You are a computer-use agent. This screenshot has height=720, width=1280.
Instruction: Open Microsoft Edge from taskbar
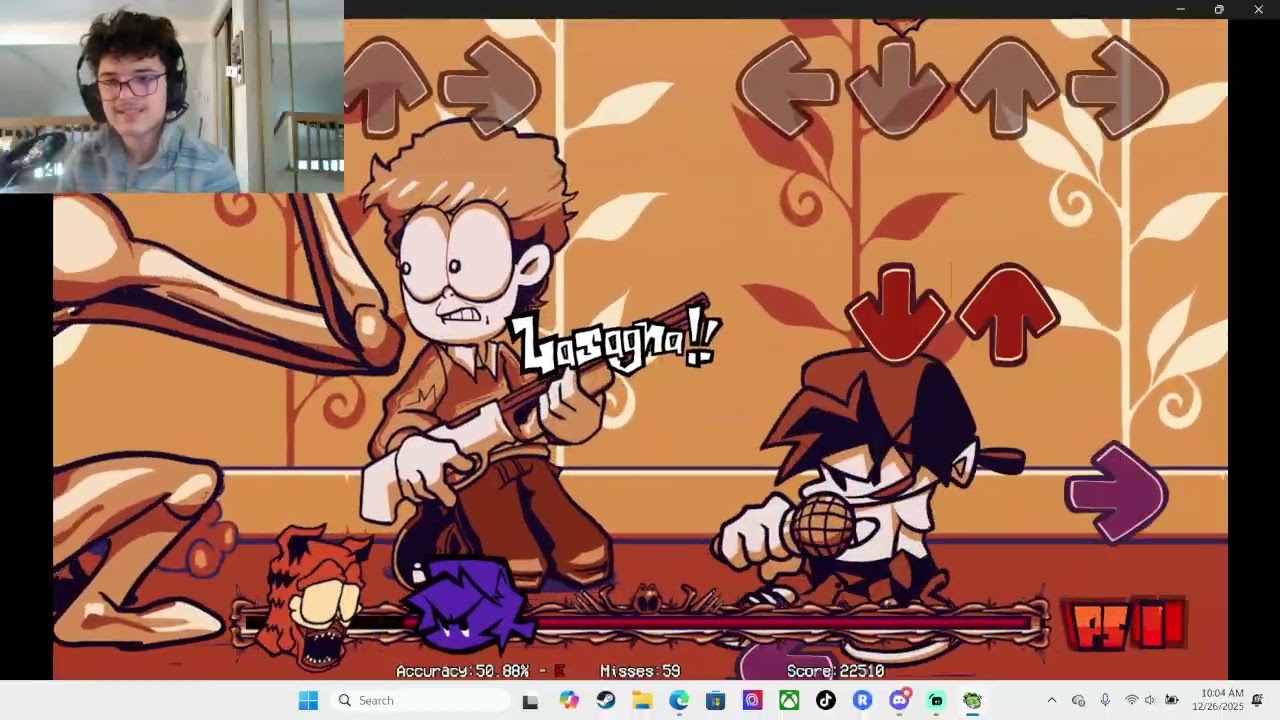pos(679,700)
